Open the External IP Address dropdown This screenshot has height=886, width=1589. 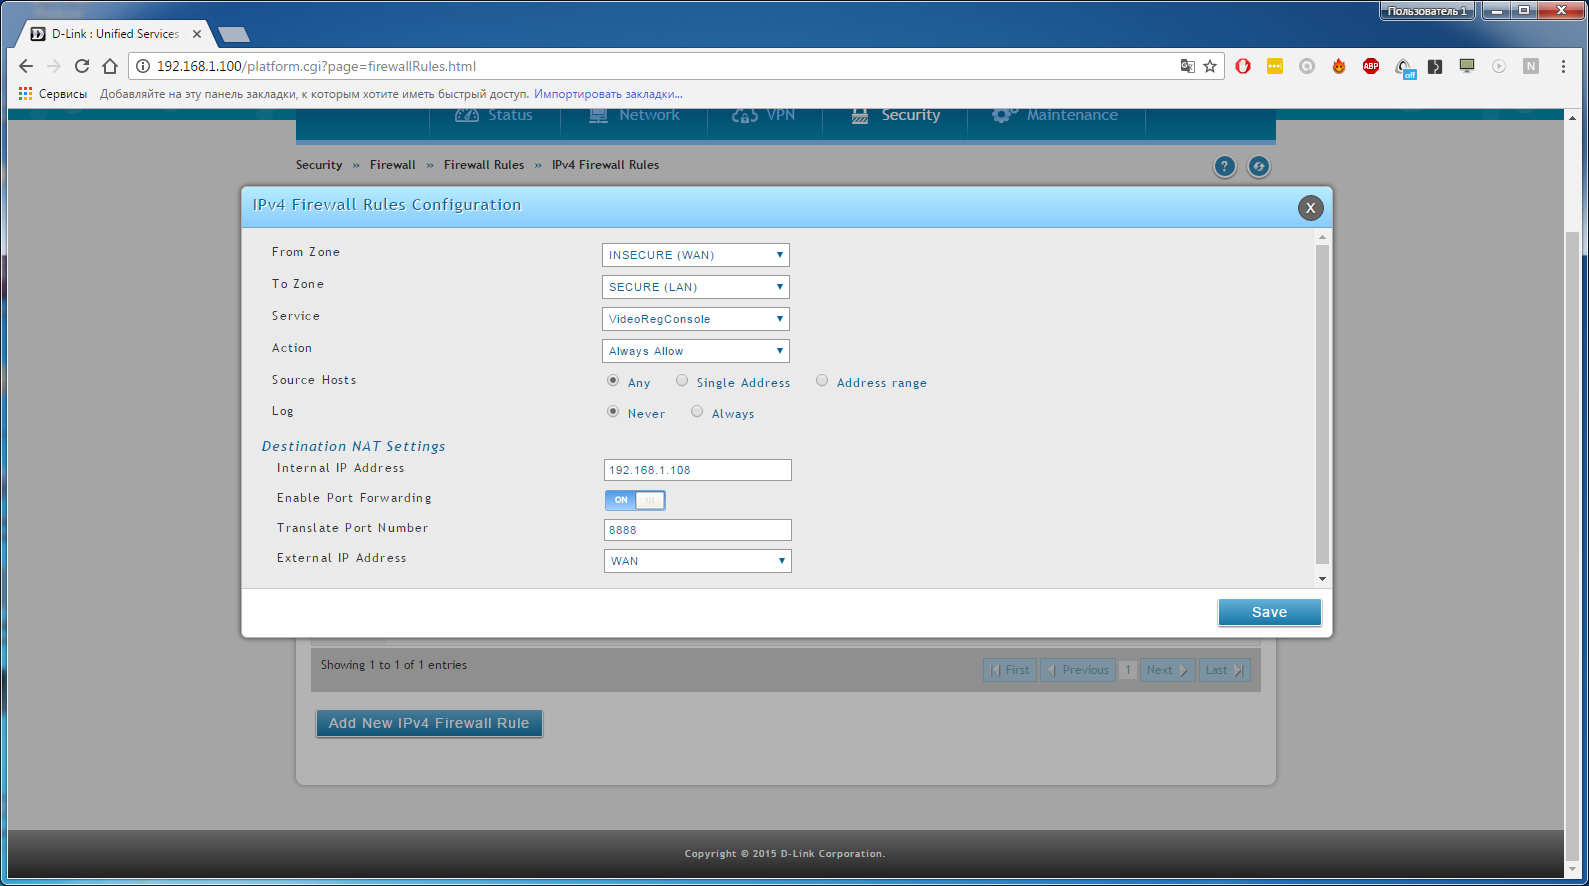click(698, 561)
